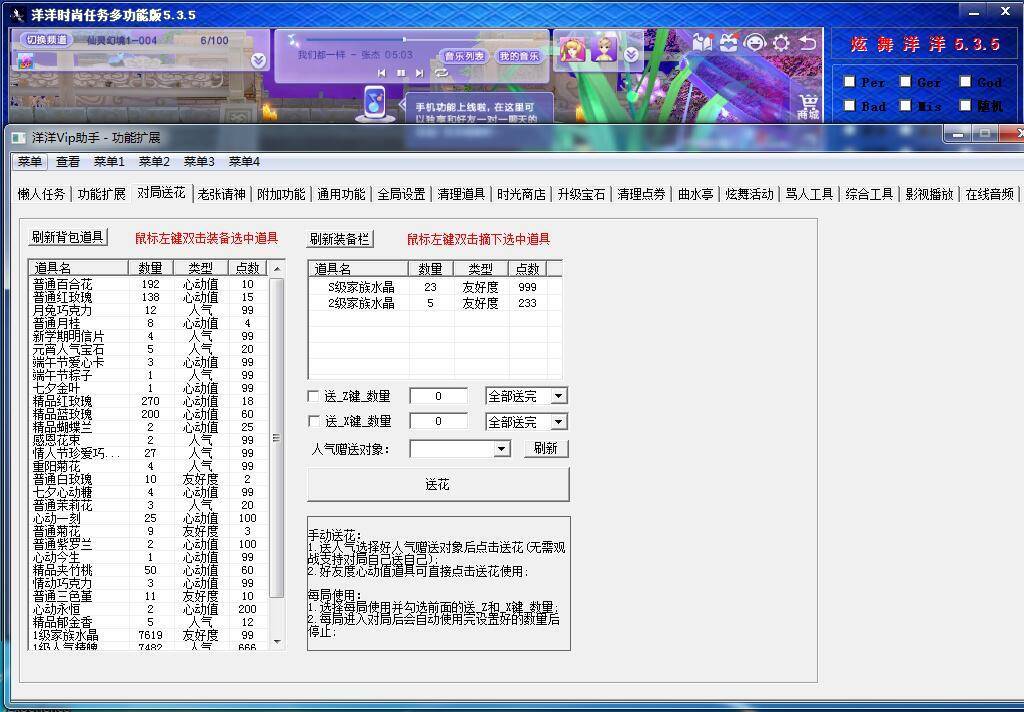Screen dimensions: 1024x712
Task: Enable the Per checkbox
Action: pos(849,82)
